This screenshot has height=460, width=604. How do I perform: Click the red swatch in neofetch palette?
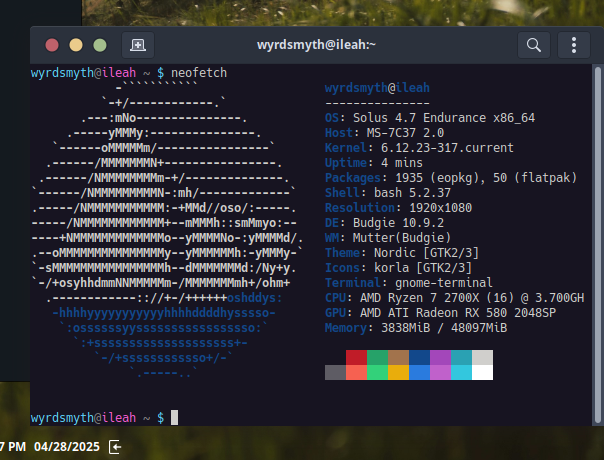click(x=356, y=357)
